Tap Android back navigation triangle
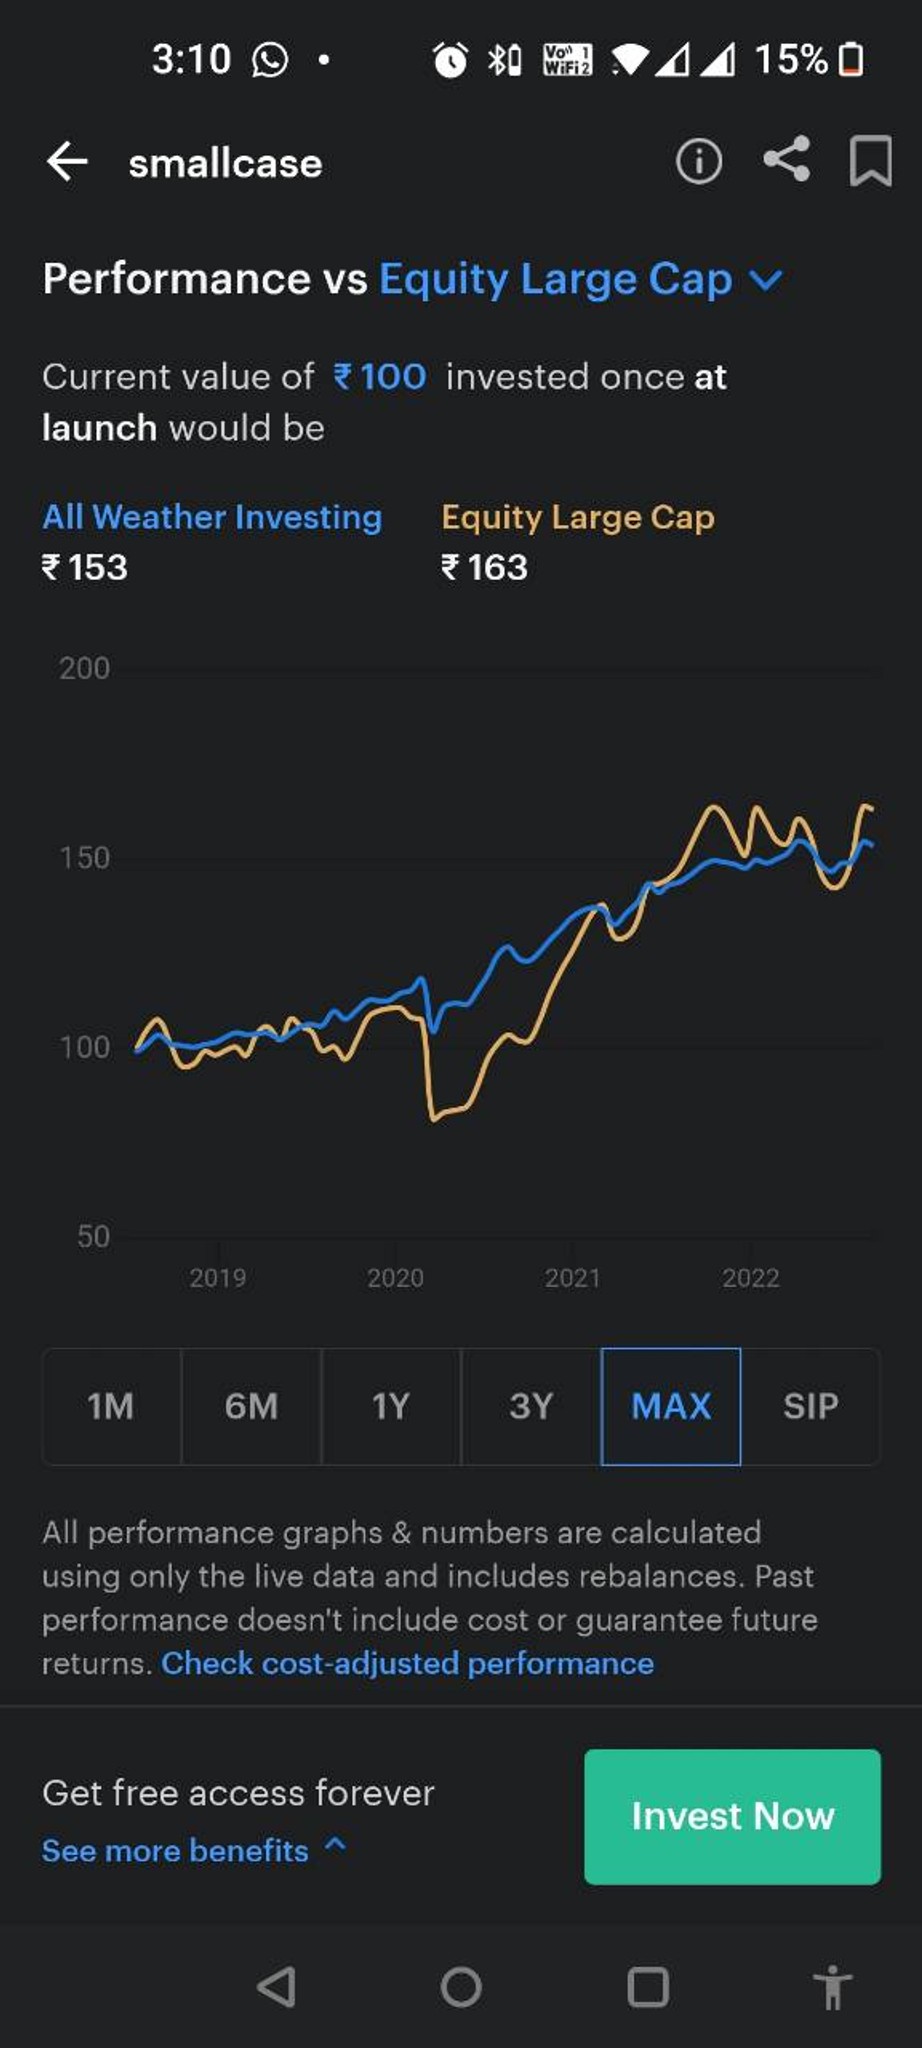 point(276,1986)
